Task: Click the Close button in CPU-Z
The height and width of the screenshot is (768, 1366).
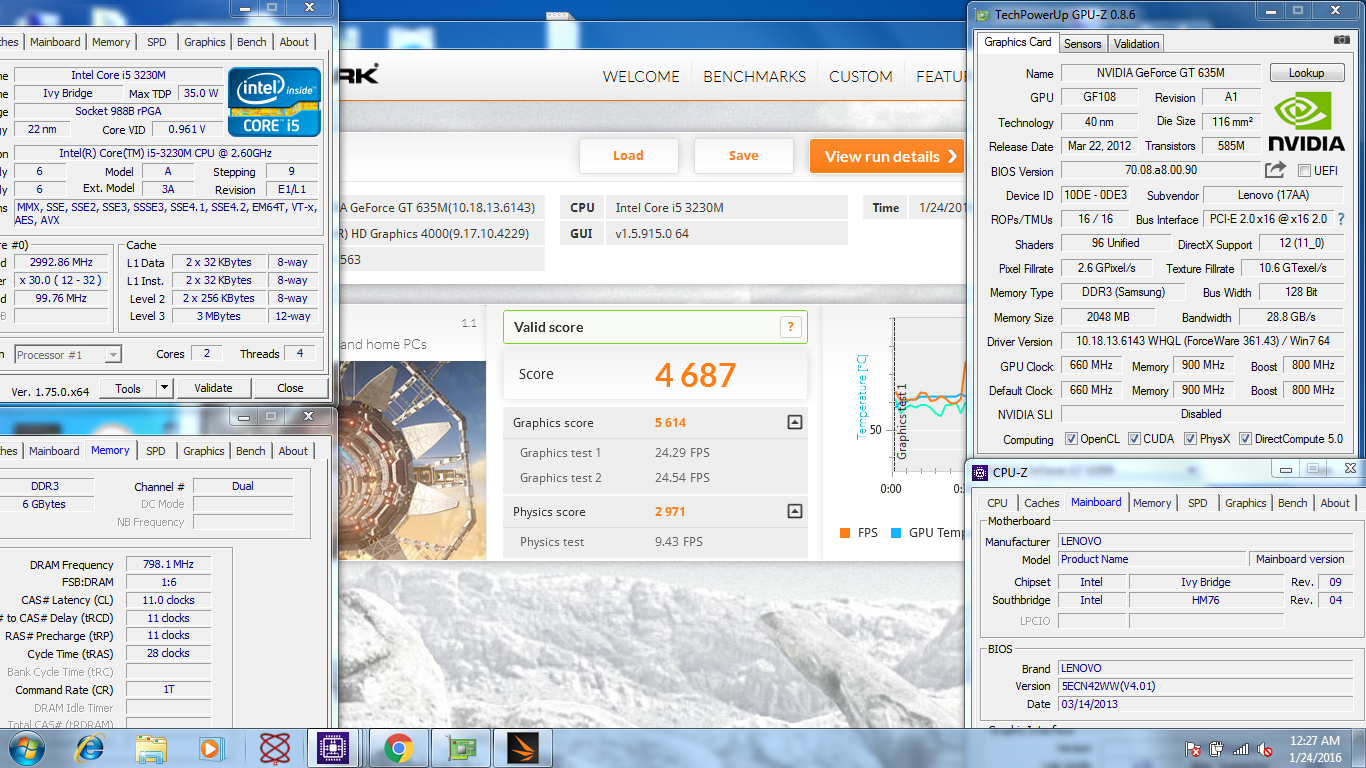Action: 290,388
